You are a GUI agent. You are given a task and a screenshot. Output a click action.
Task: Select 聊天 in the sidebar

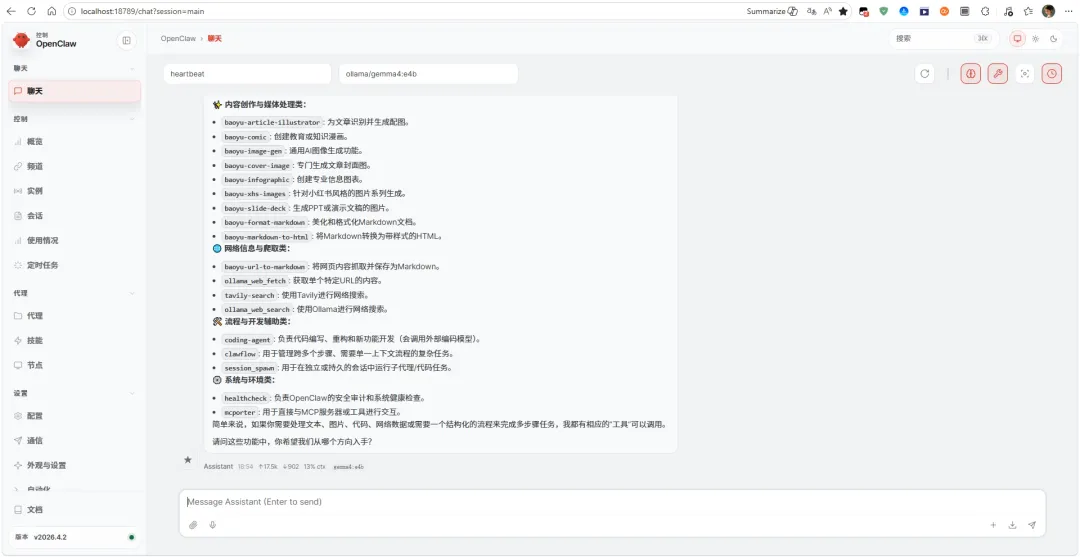point(74,91)
